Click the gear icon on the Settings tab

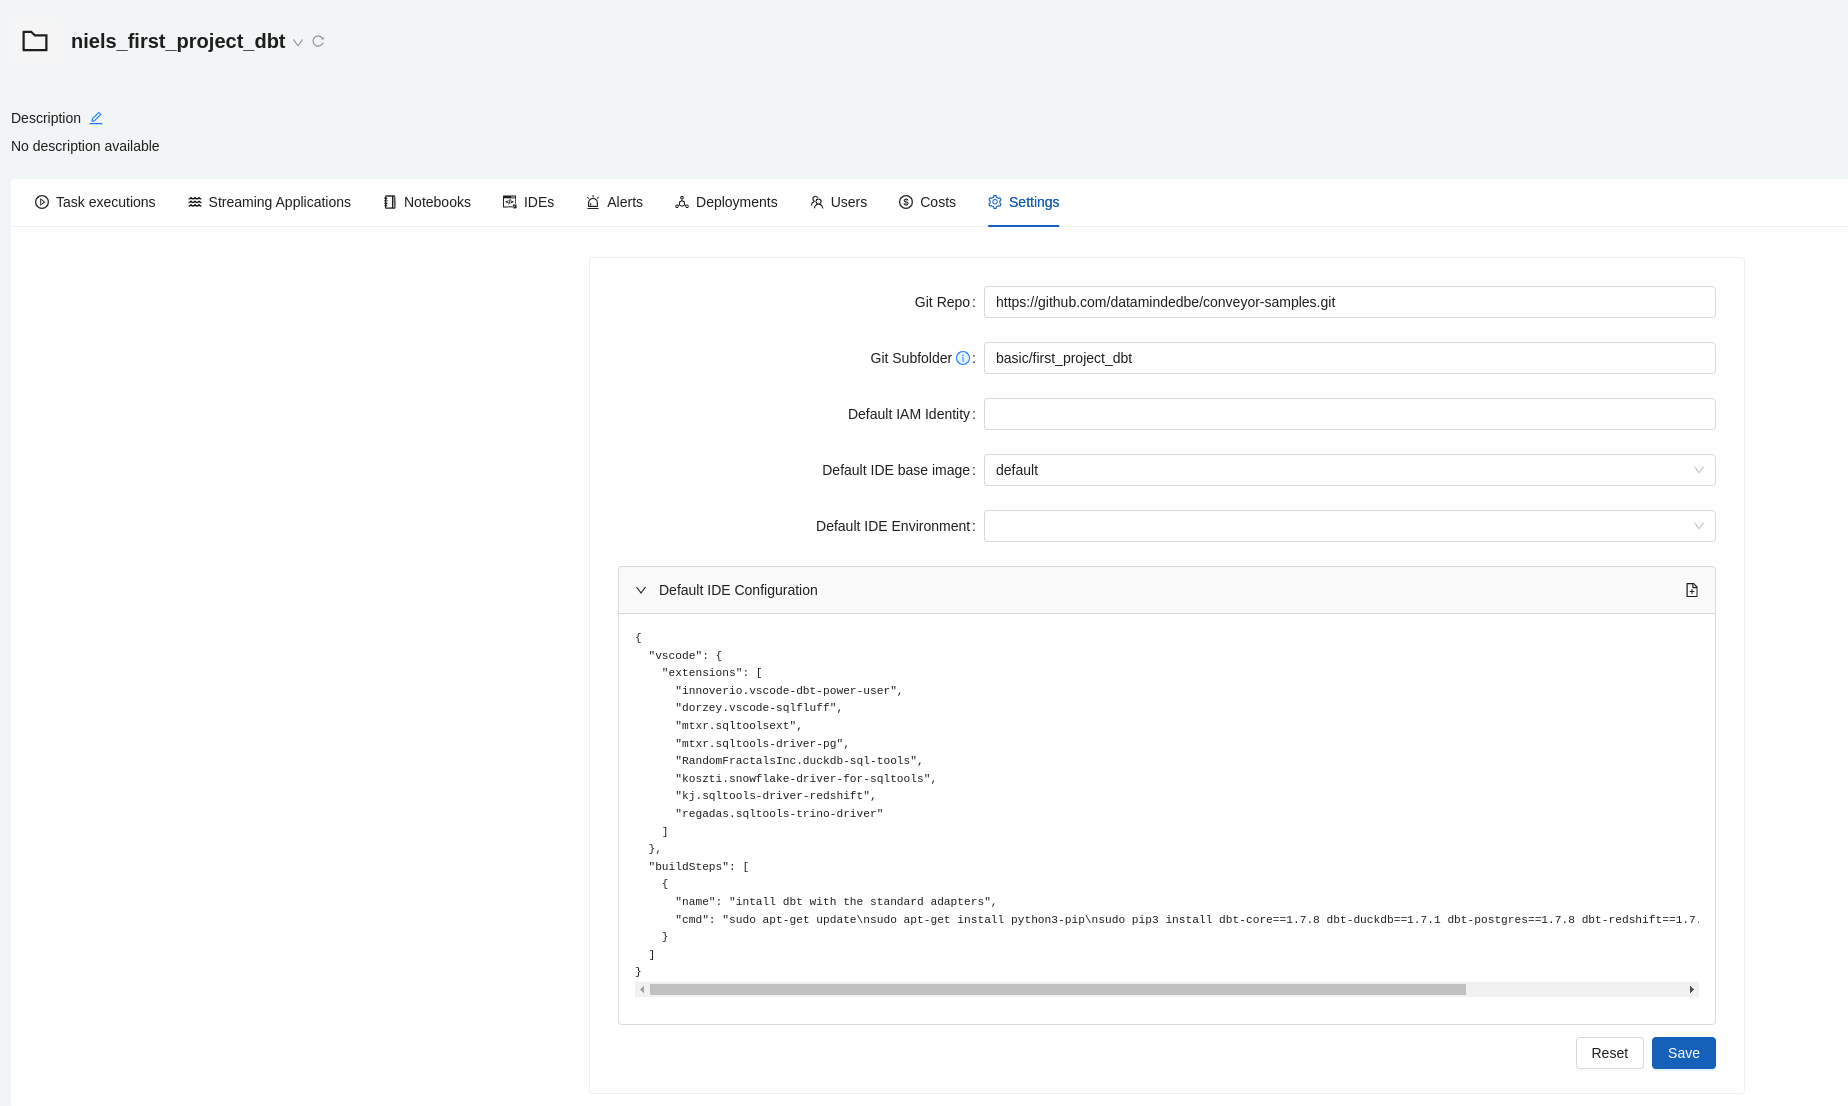[995, 202]
